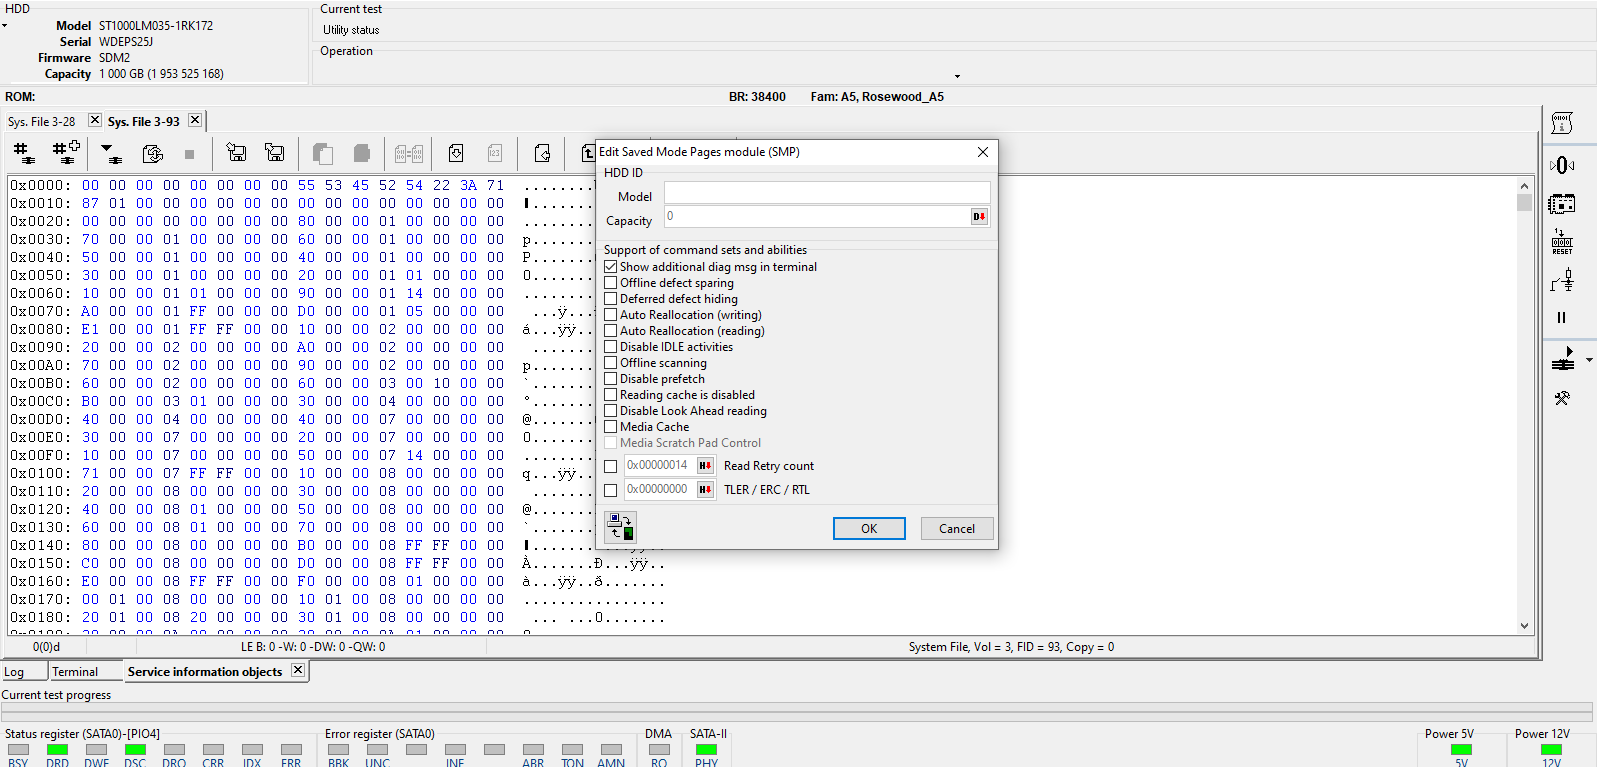
Task: Open the Terminal tab
Action: click(x=75, y=672)
